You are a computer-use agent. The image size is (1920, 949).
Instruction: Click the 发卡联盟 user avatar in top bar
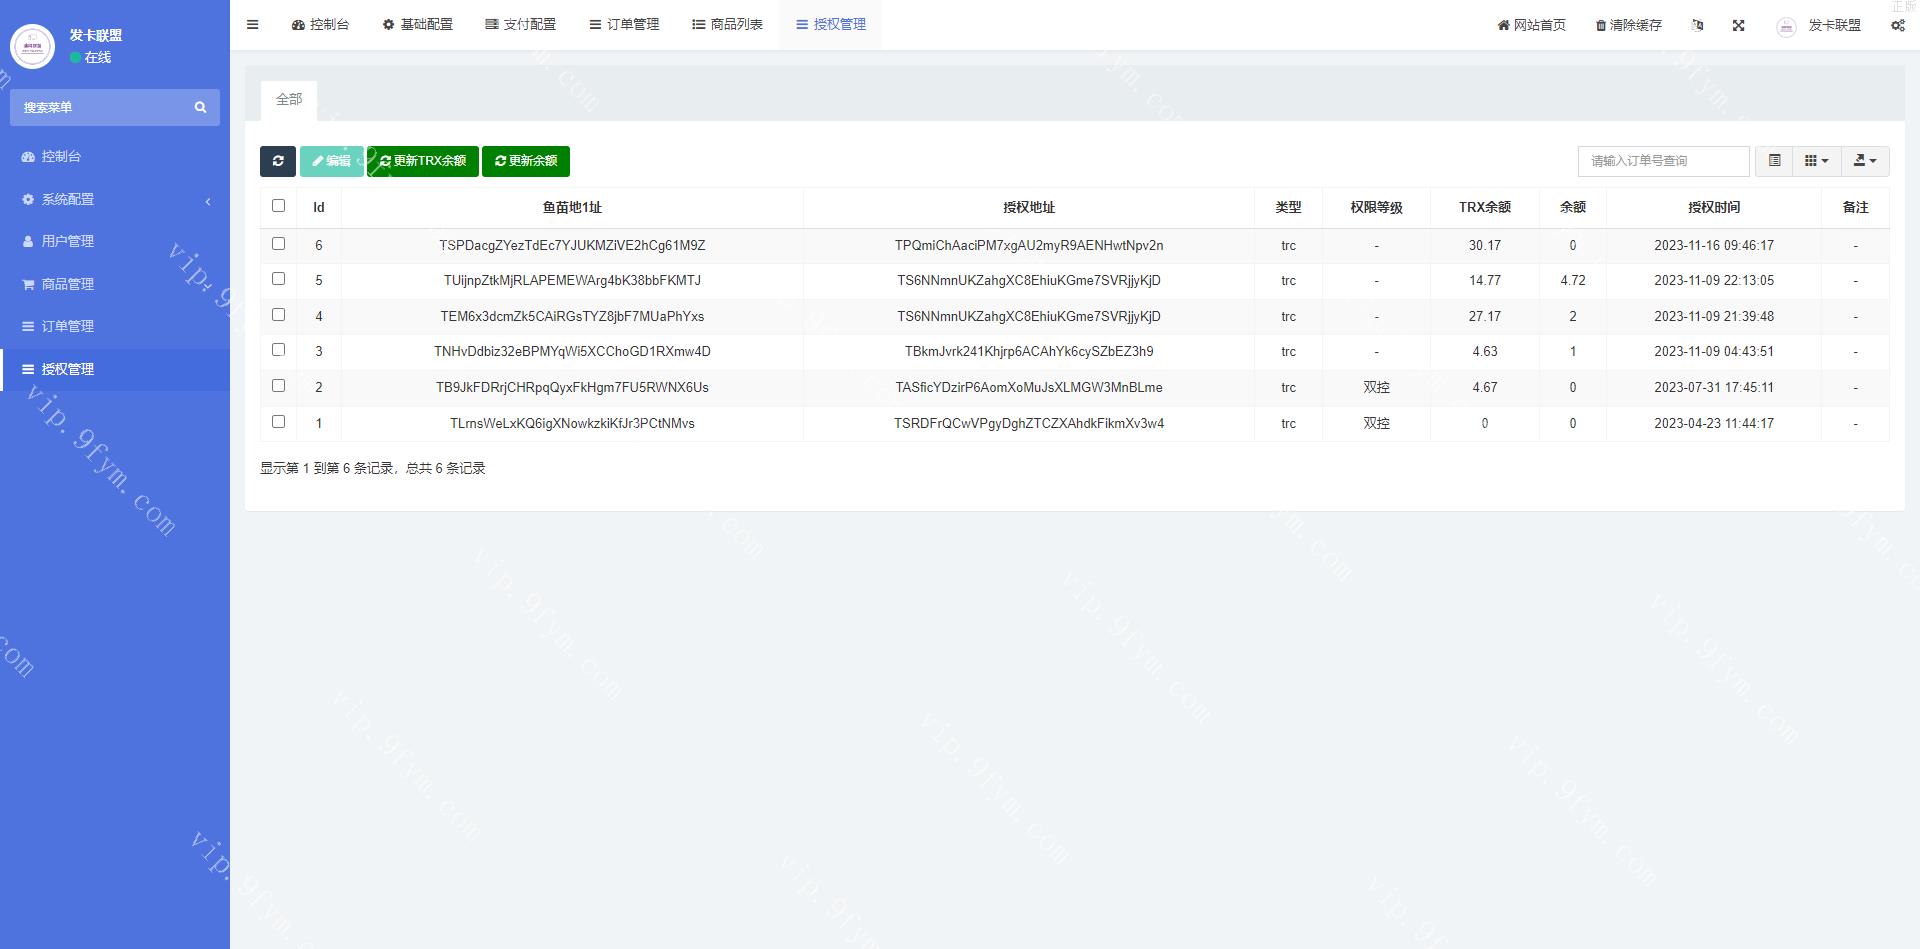(x=1786, y=27)
